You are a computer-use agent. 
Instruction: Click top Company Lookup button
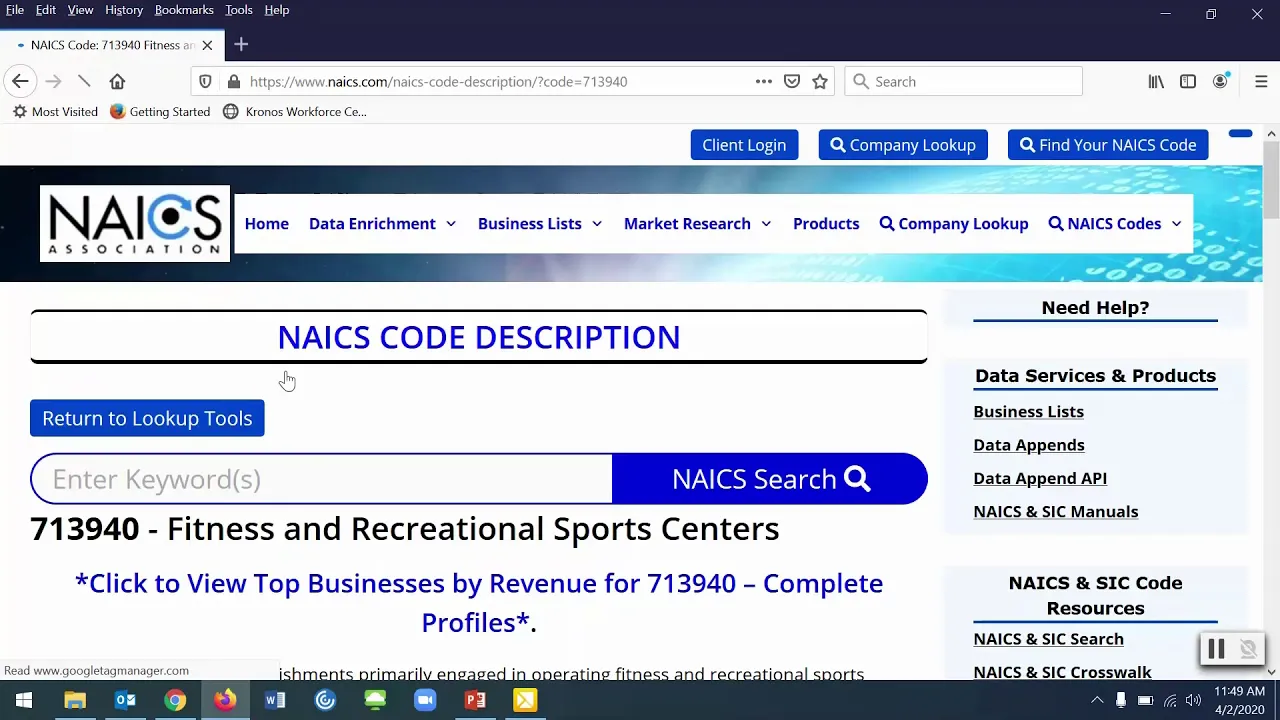point(903,145)
